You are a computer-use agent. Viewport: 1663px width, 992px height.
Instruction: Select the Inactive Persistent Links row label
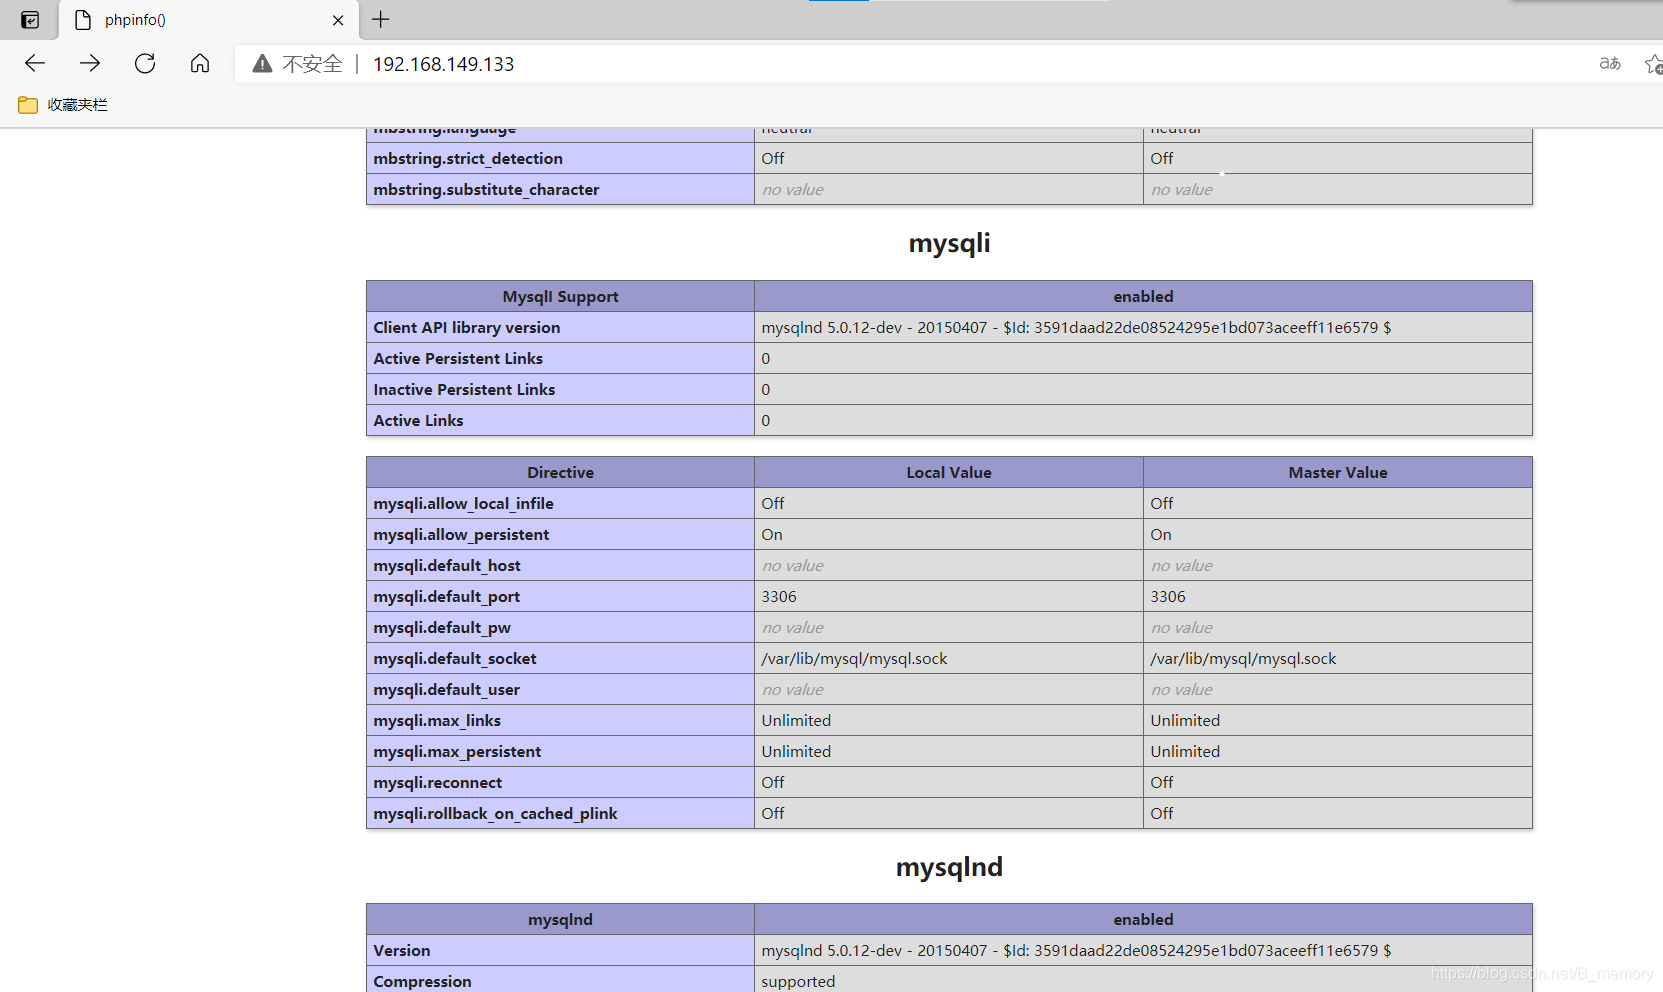[464, 390]
